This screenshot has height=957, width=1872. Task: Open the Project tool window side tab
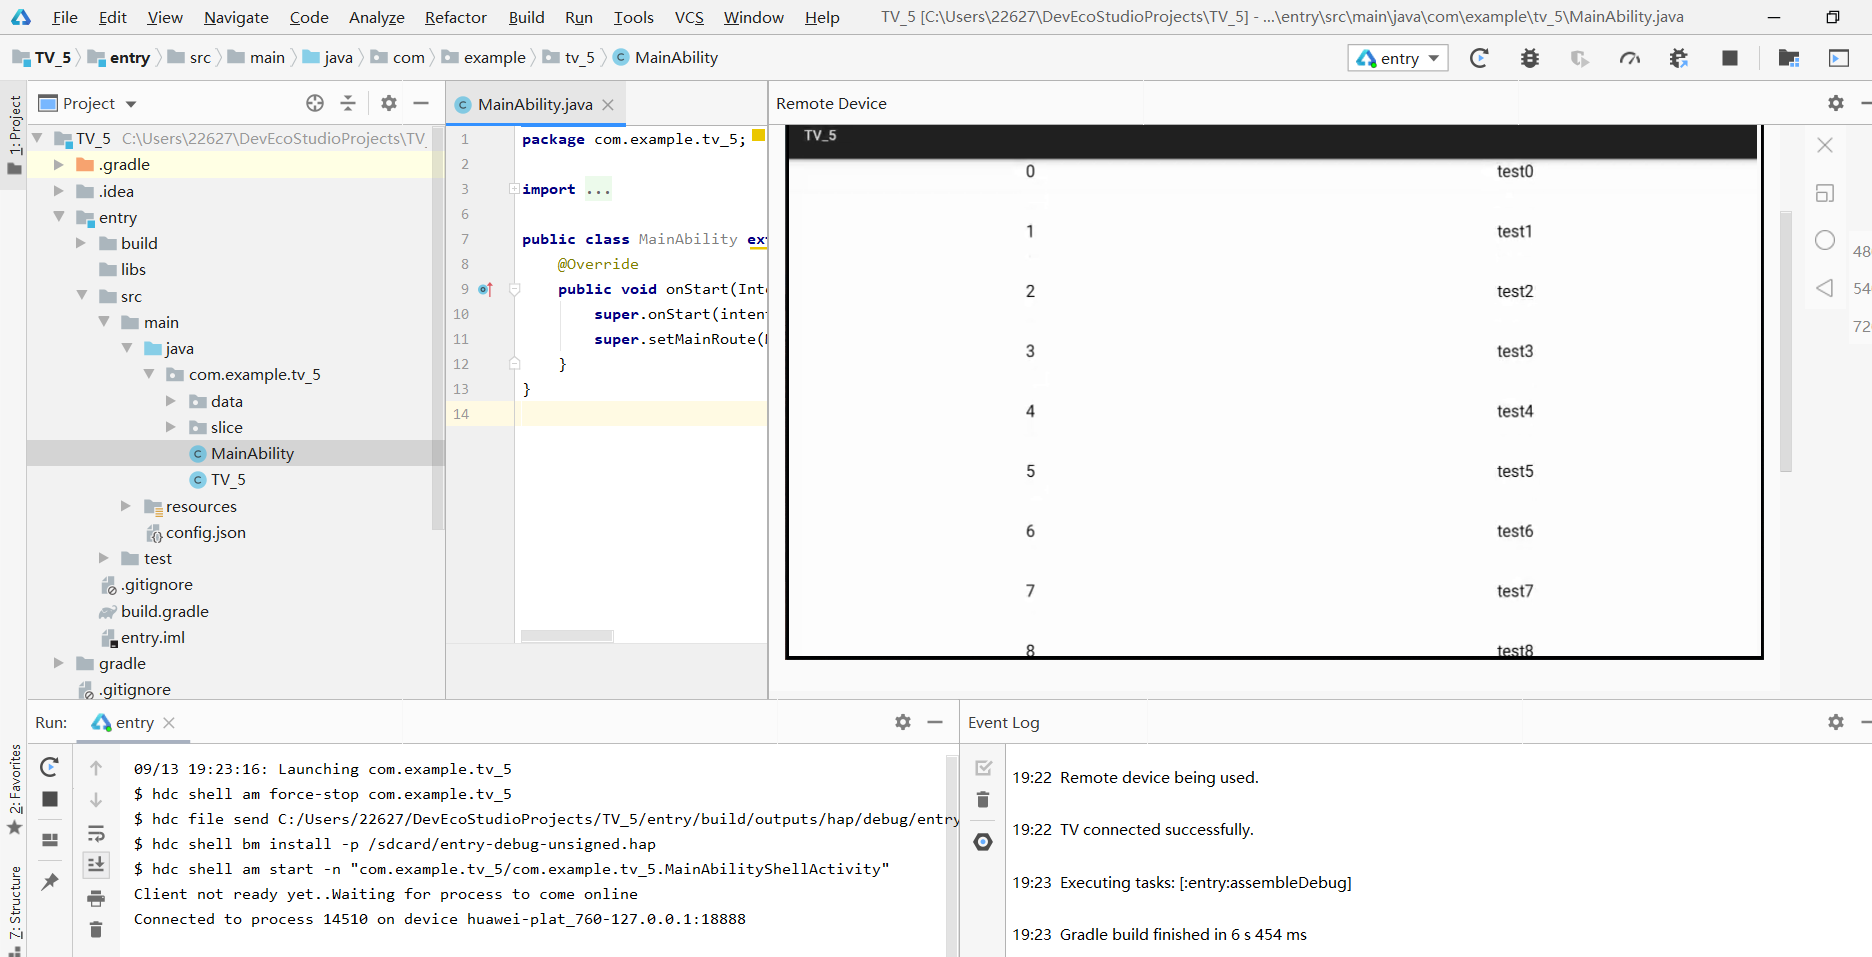coord(14,135)
